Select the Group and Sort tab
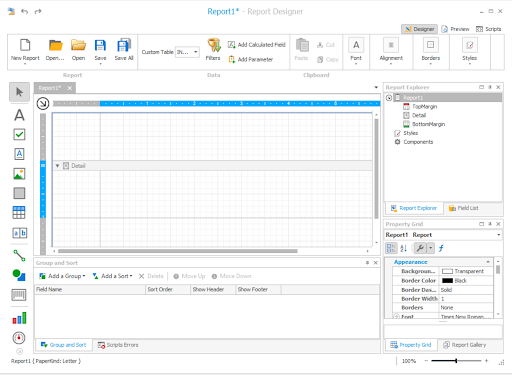 point(63,345)
